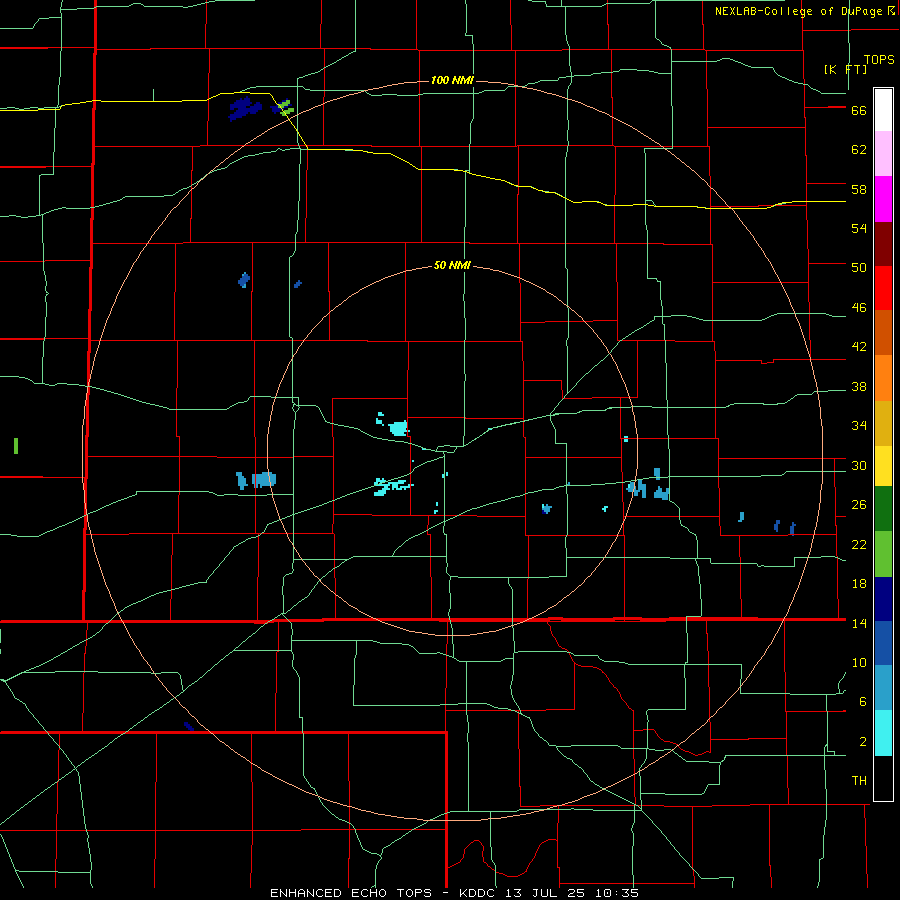This screenshot has width=900, height=900.
Task: Click the navy blue legend swatch
Action: 883,599
